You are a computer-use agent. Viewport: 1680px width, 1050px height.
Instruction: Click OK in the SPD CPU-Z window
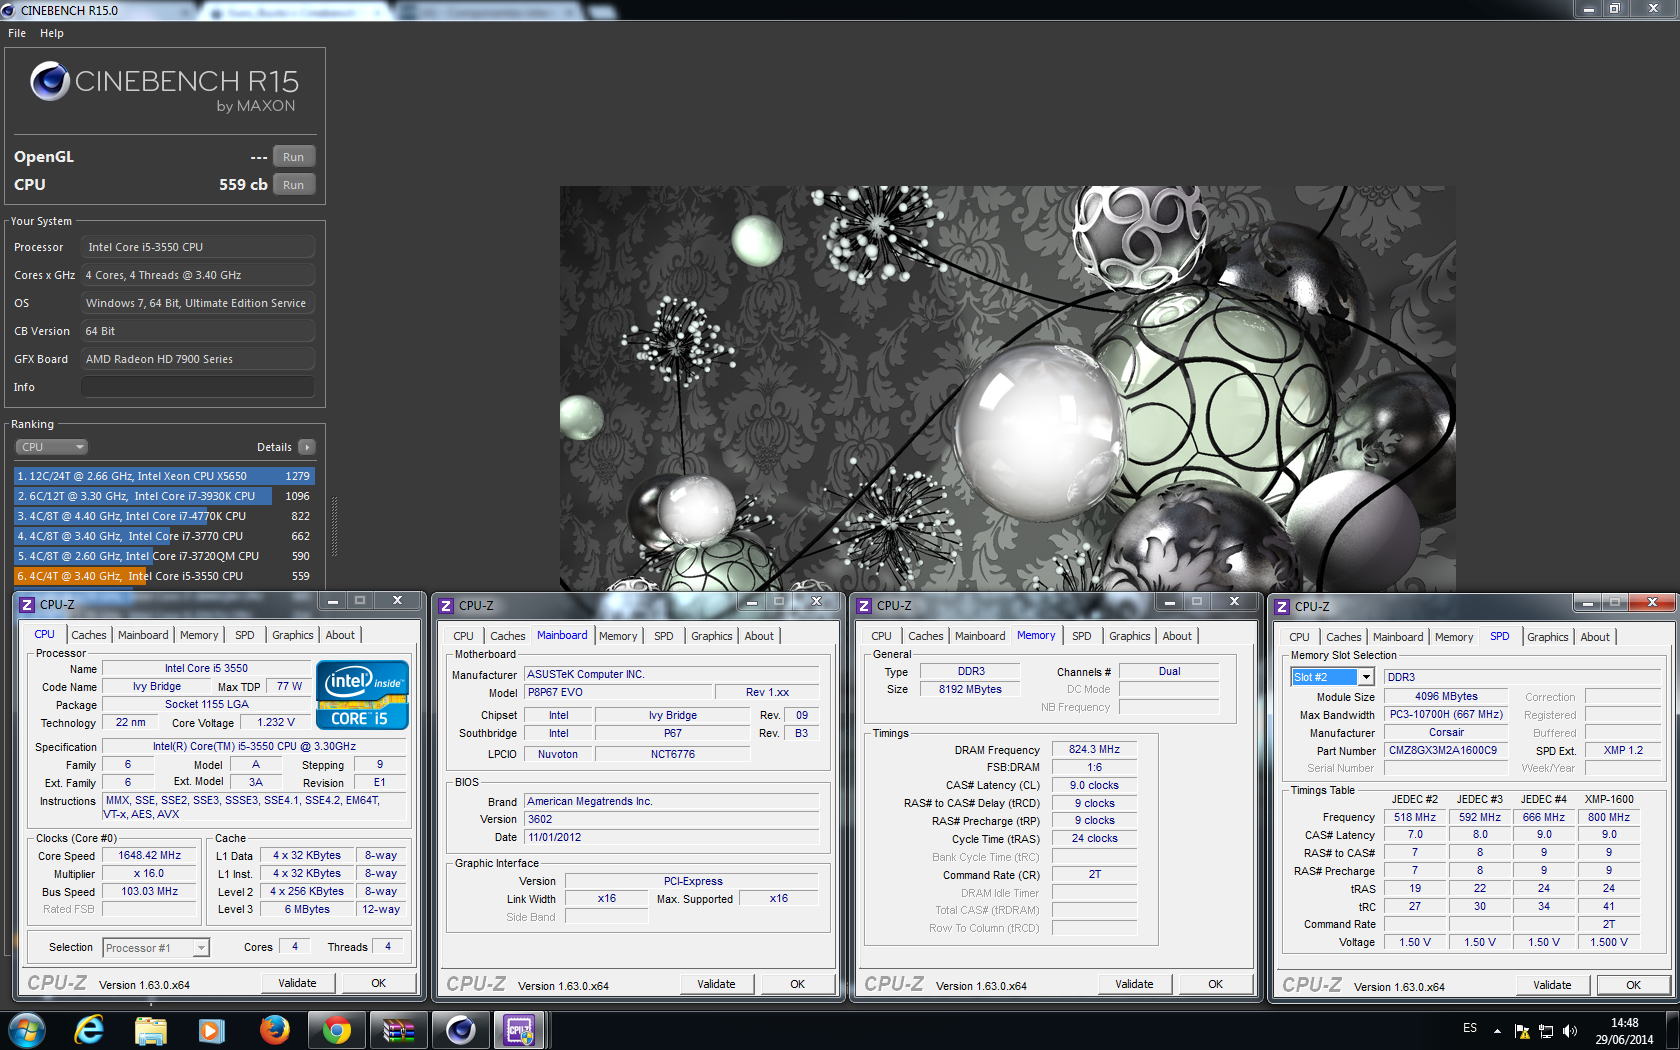pos(1633,985)
